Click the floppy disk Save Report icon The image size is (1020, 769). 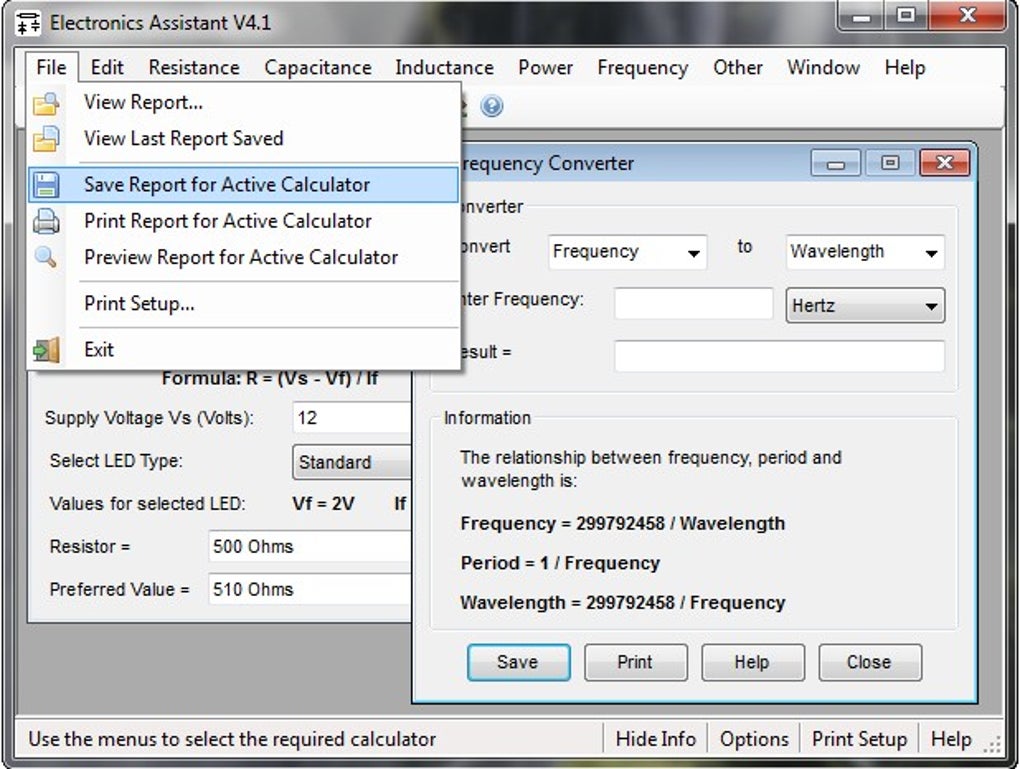tap(46, 185)
